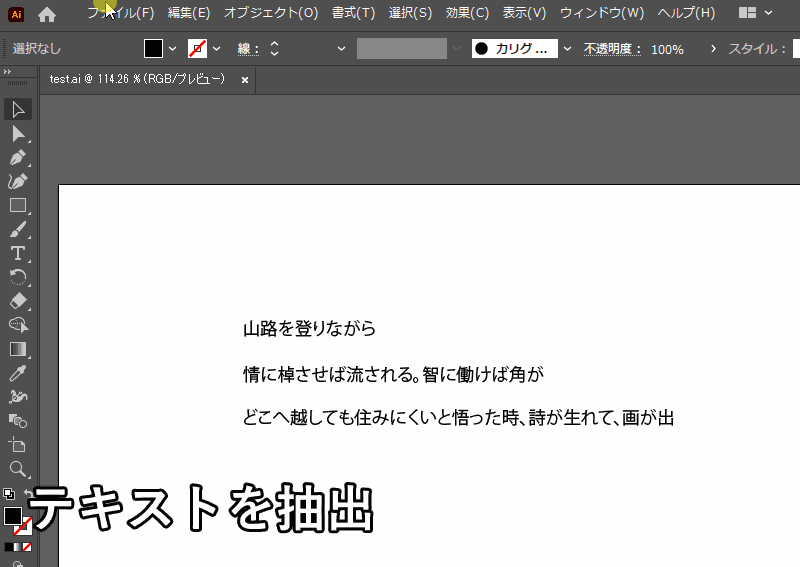Viewport: 800px width, 567px height.
Task: Select the Curvature tool
Action: [x=18, y=181]
